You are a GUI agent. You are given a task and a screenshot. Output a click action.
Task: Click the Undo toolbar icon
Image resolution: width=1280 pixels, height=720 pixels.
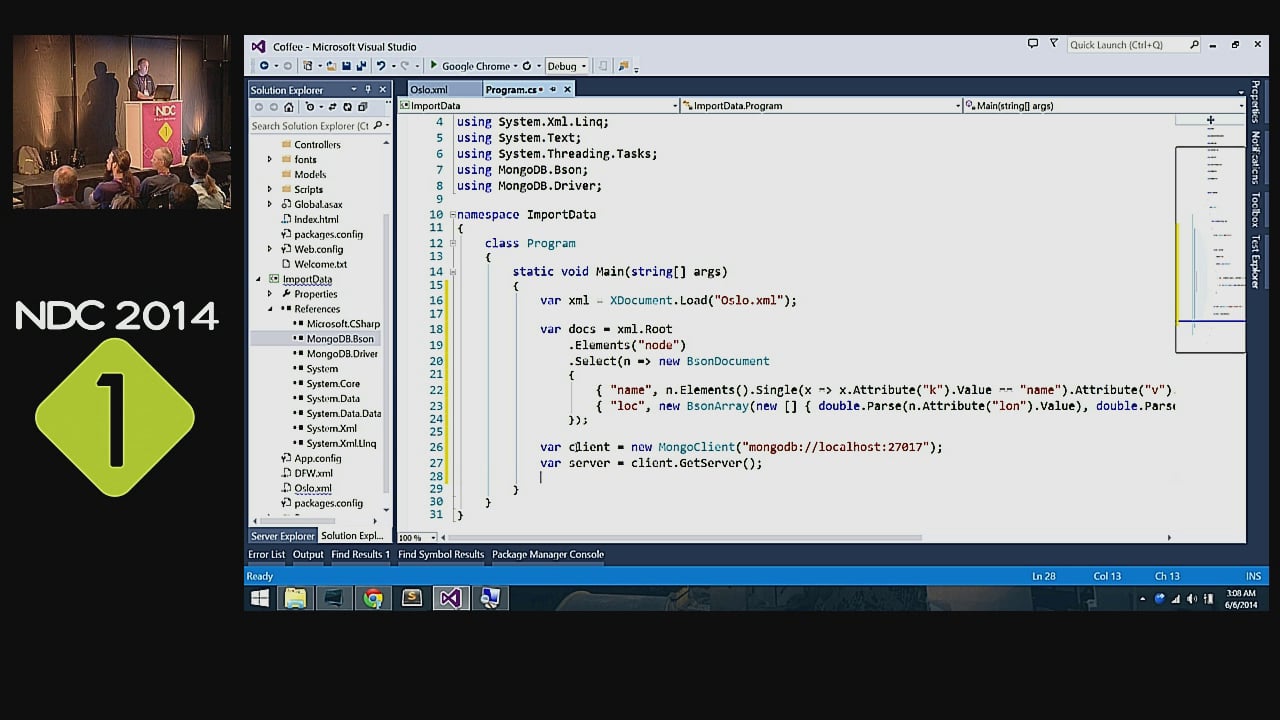[x=380, y=66]
